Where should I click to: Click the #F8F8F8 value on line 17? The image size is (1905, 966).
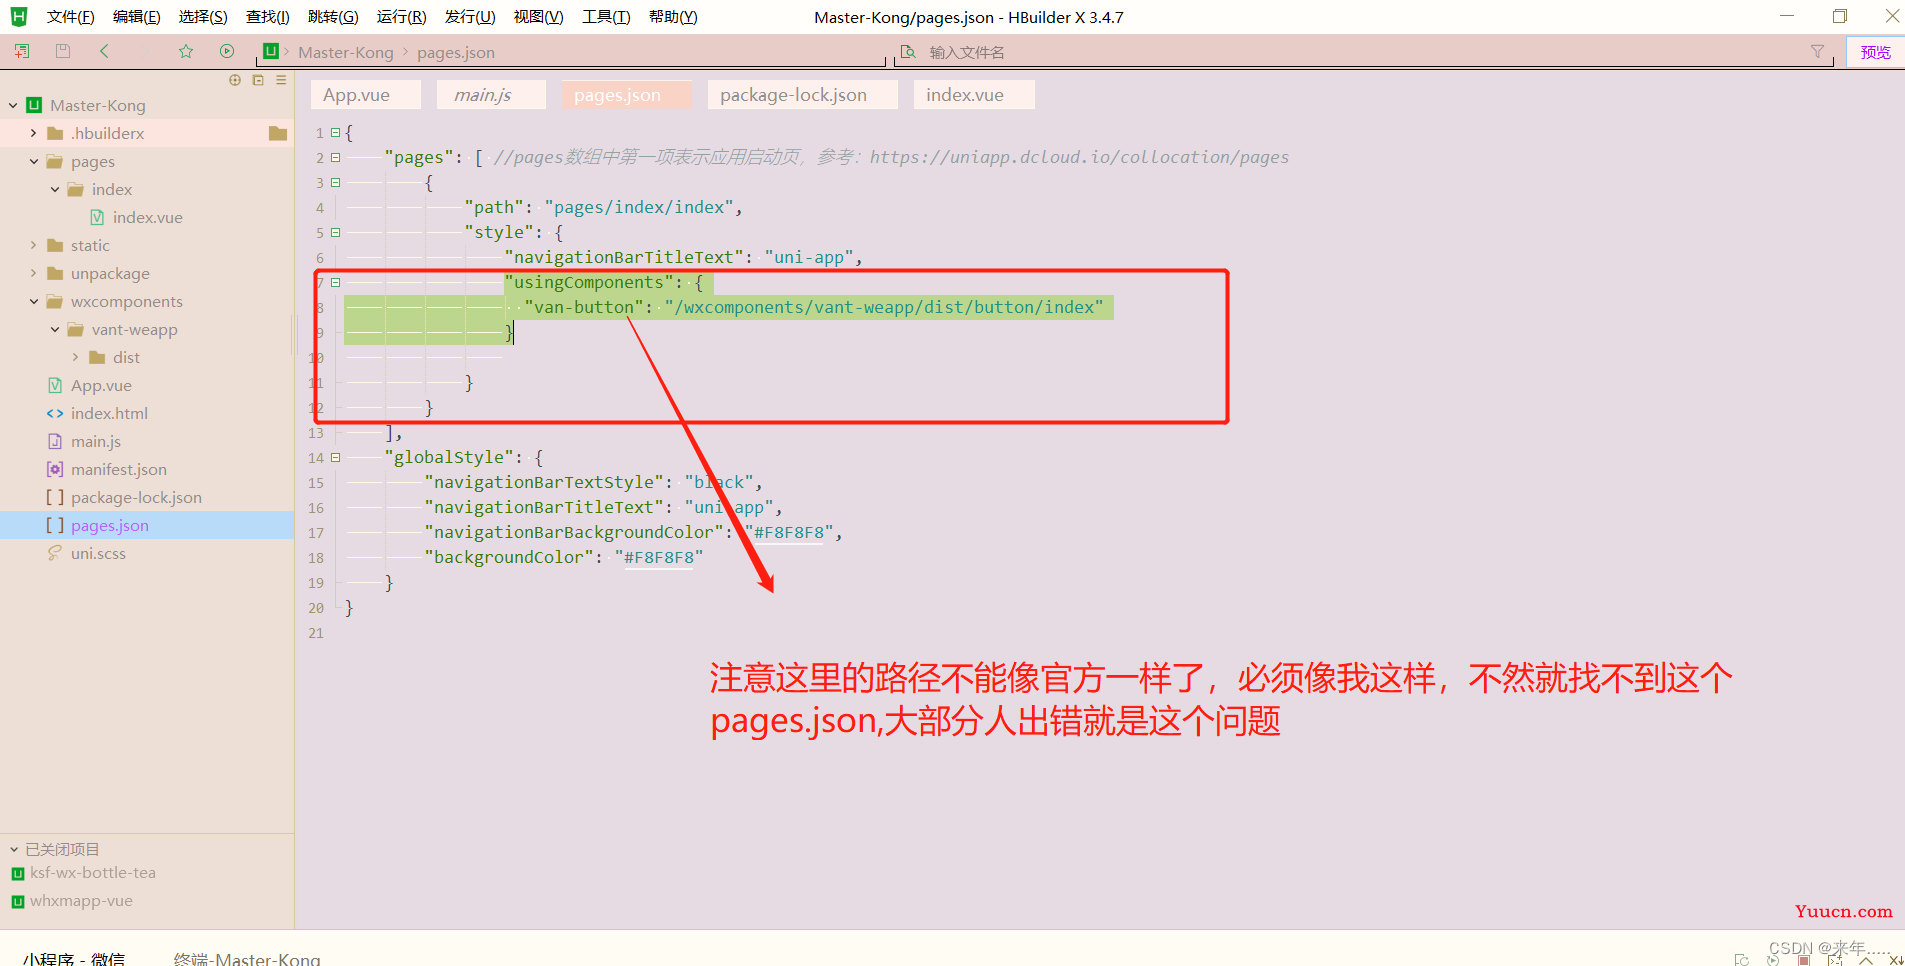tap(789, 532)
